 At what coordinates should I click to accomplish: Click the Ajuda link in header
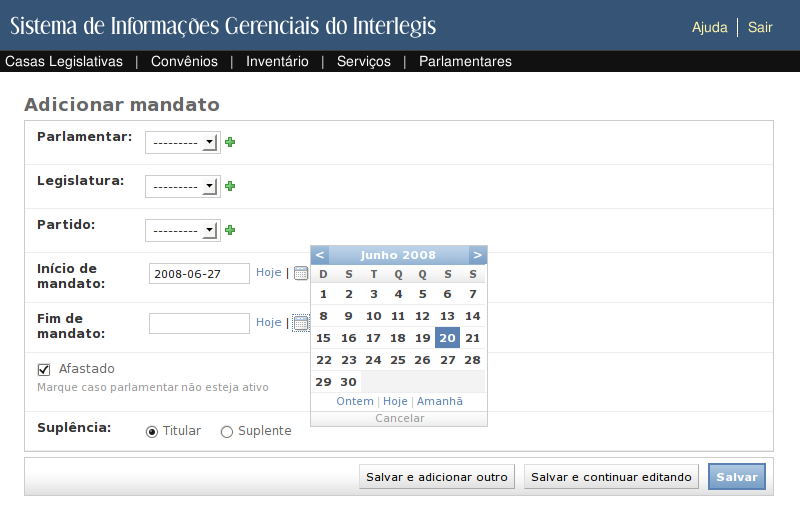[709, 27]
